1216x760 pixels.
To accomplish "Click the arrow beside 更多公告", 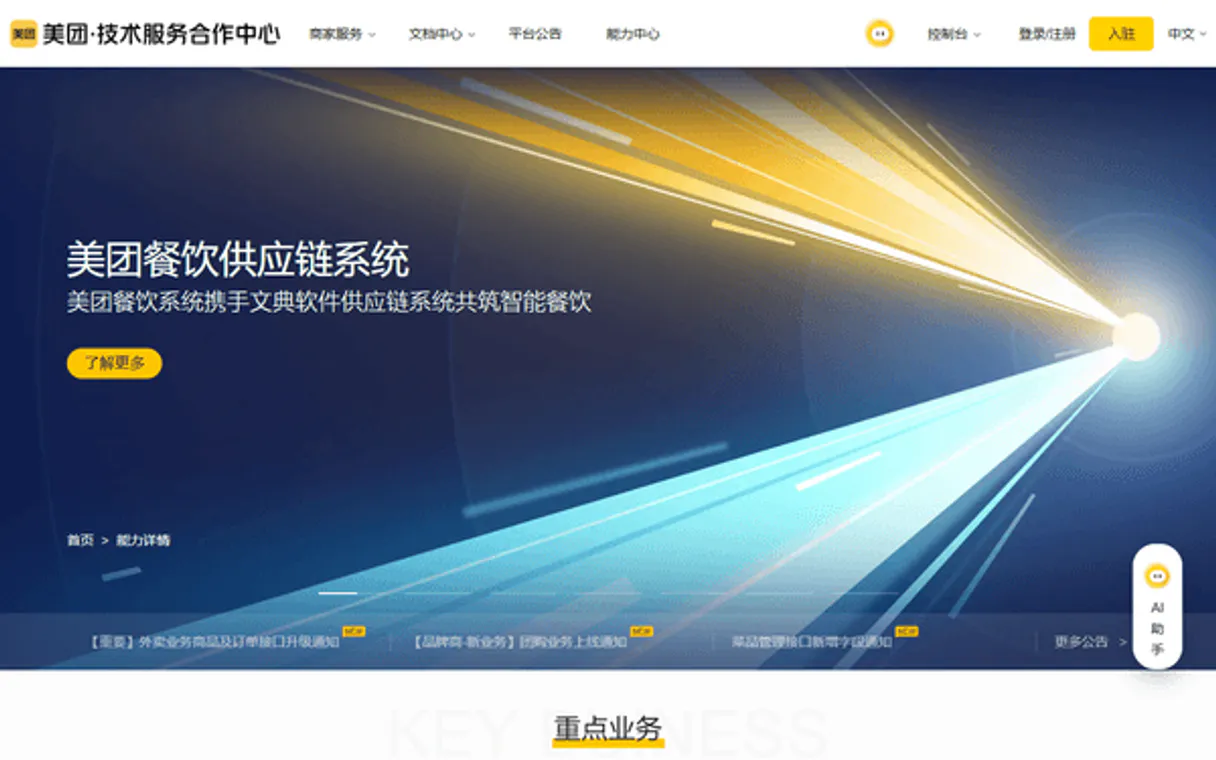I will click(x=1123, y=642).
